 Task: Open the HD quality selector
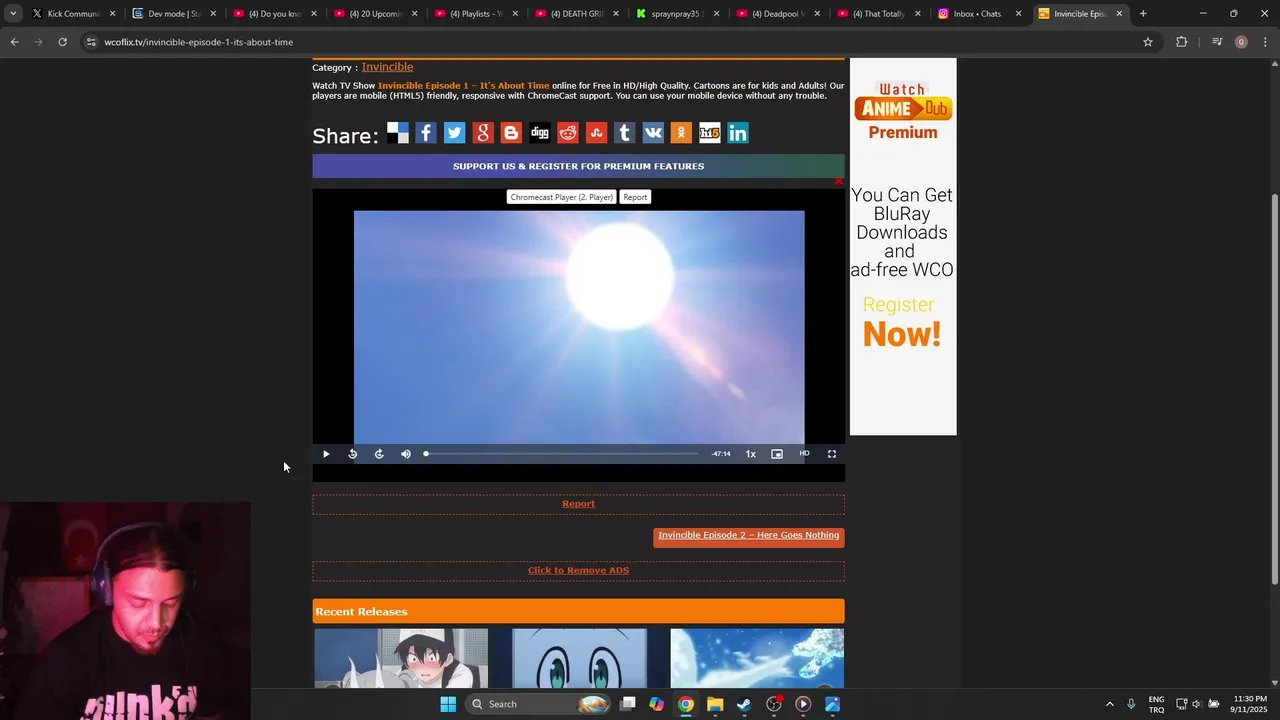[x=804, y=454]
